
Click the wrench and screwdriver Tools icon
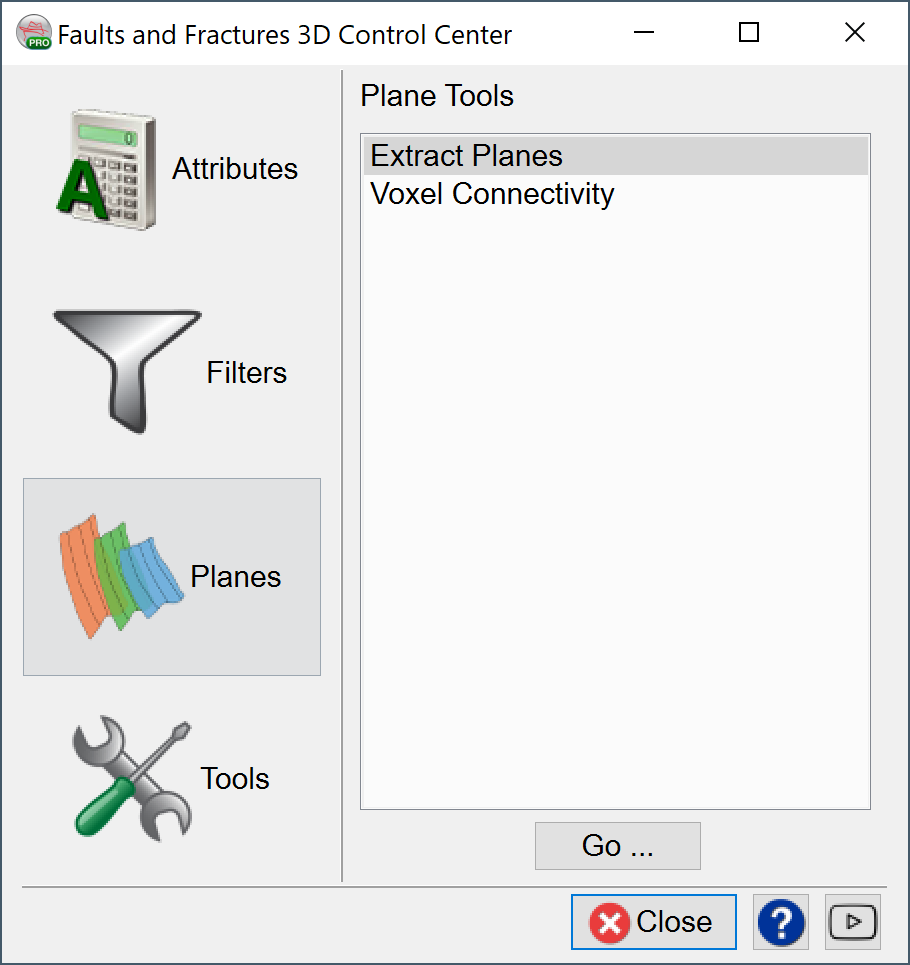pos(131,780)
